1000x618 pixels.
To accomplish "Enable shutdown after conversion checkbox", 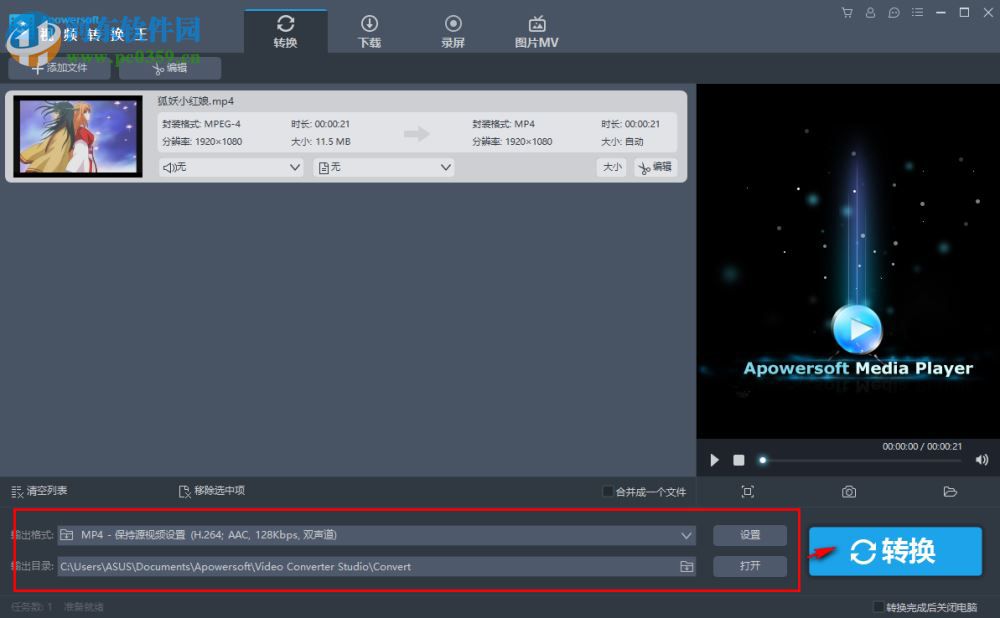I will (879, 606).
